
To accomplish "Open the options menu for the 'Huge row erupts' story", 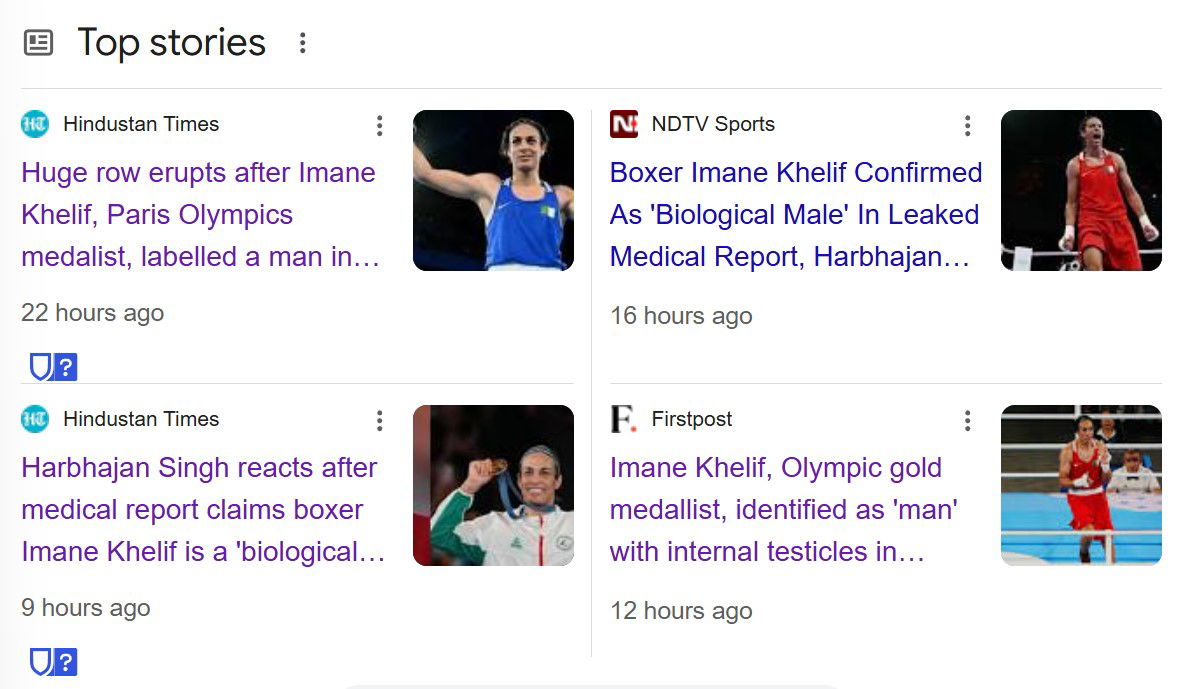I will point(379,126).
